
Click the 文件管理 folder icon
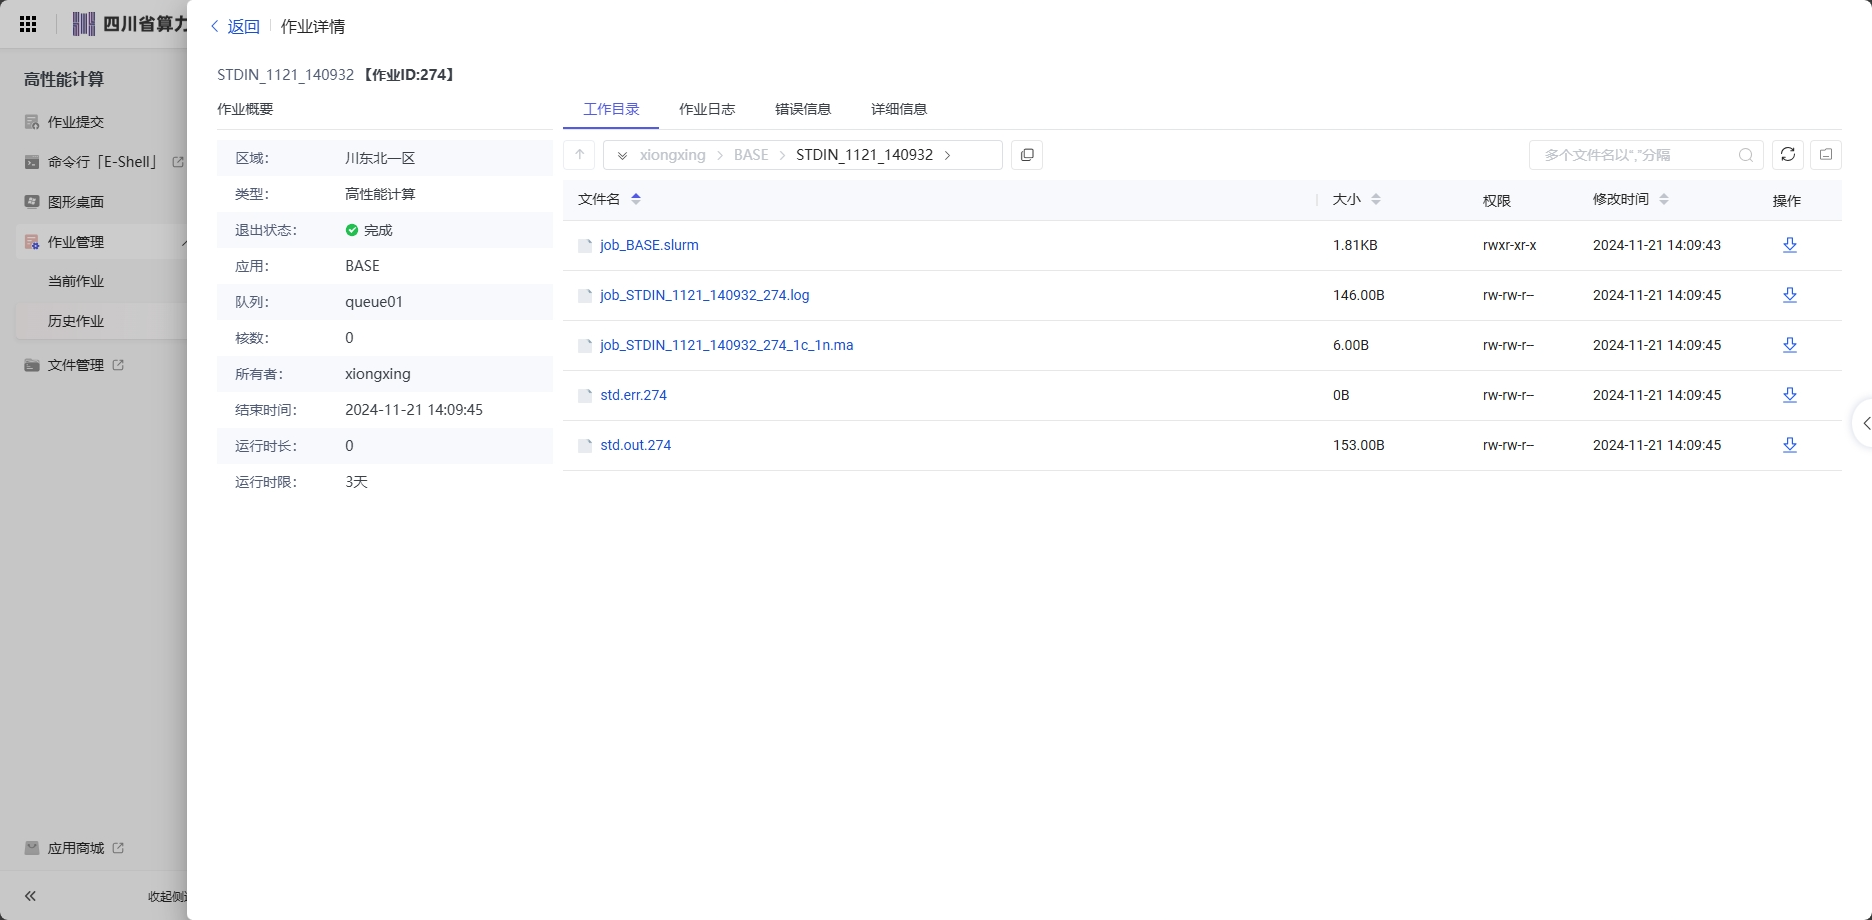pos(32,365)
